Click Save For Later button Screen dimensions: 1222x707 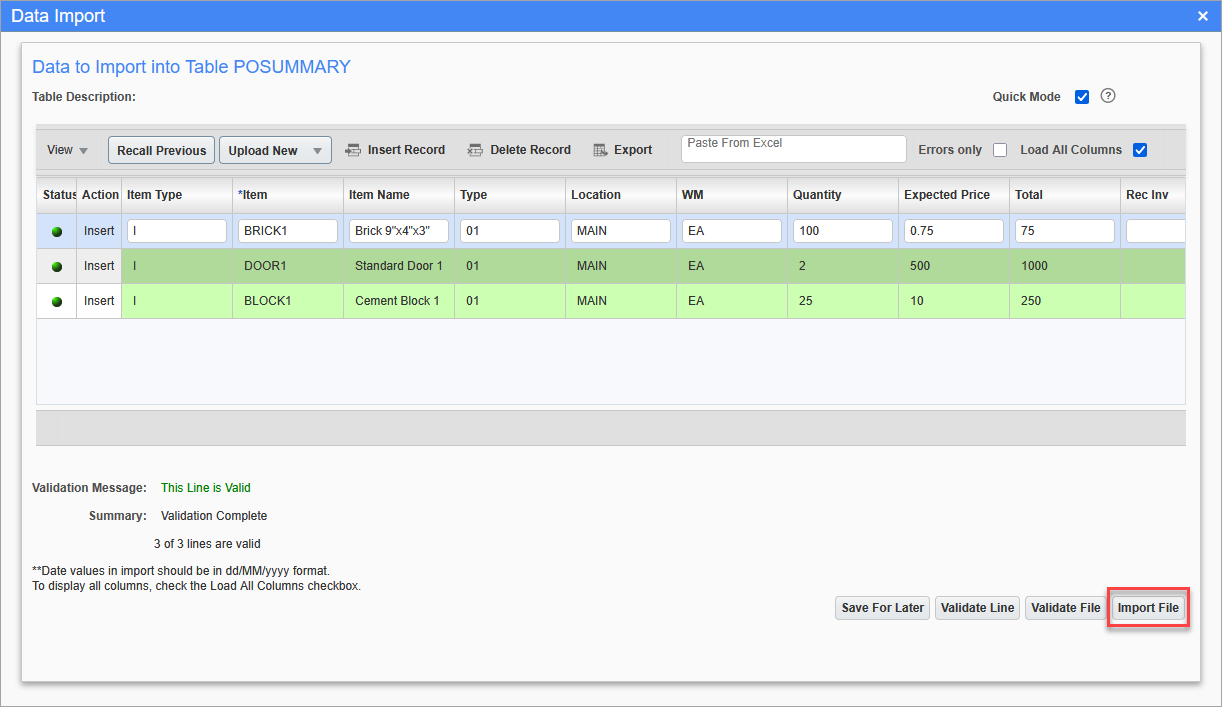(x=882, y=608)
